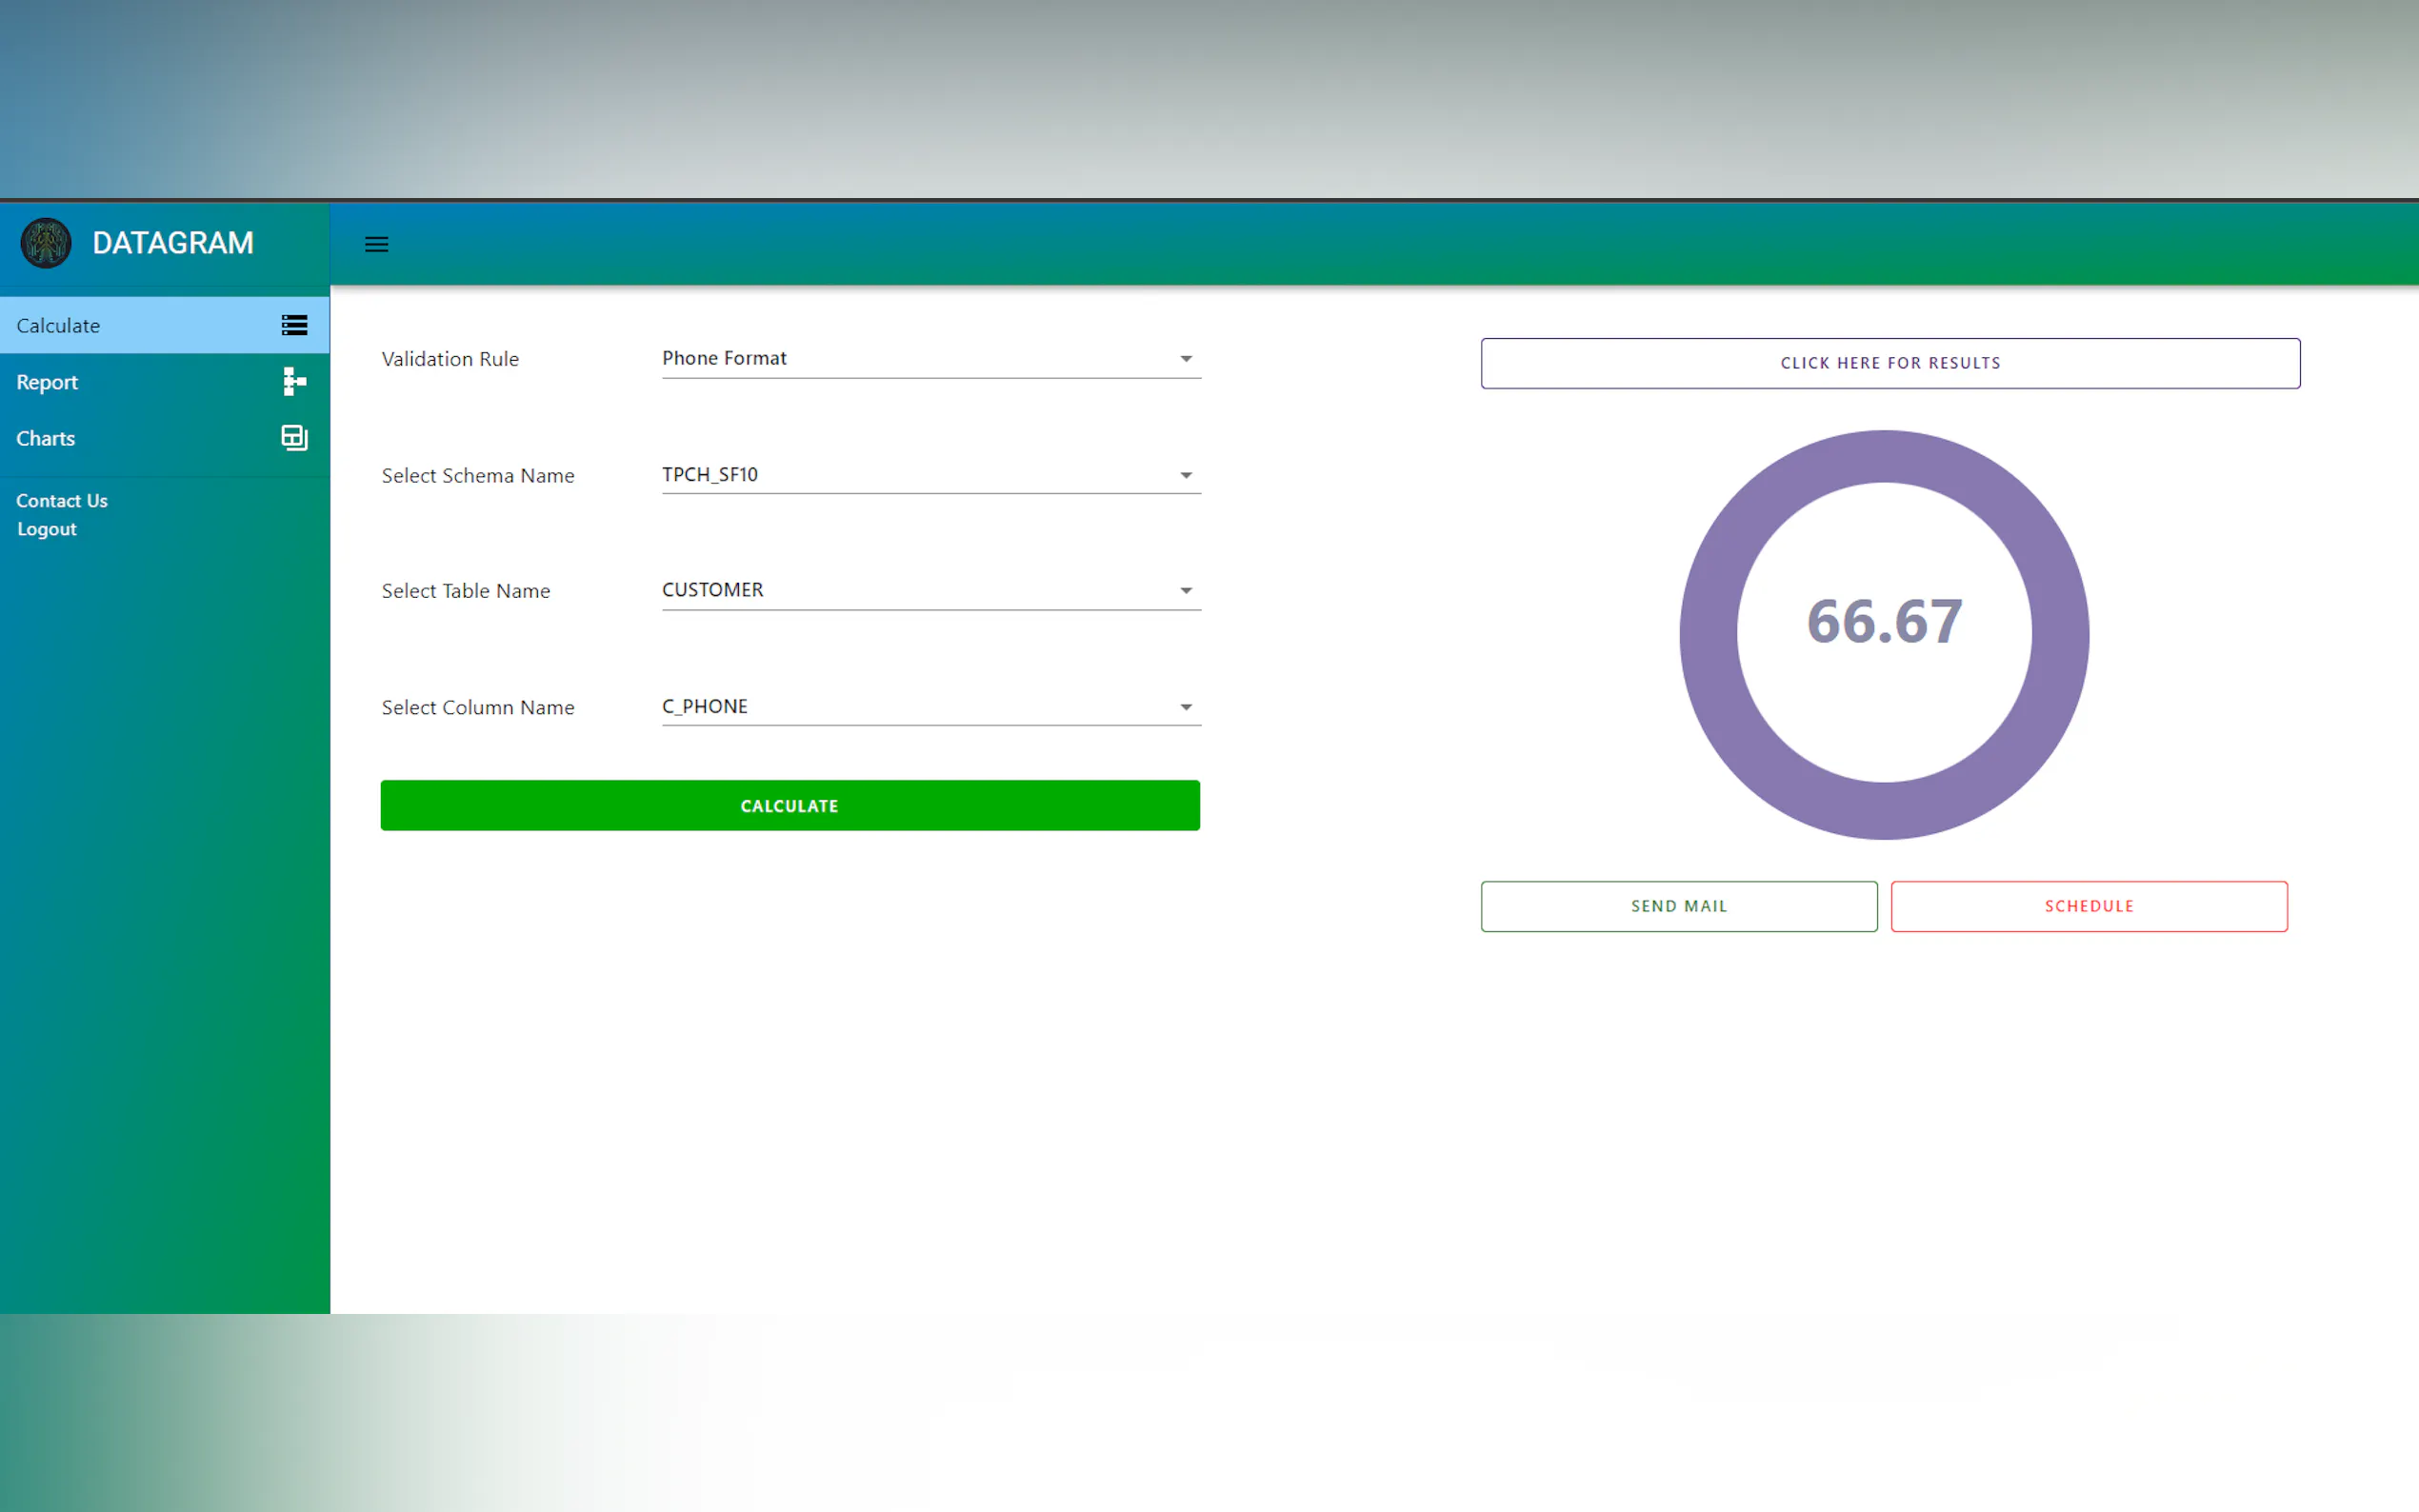Click the DATAGRAM logo avatar
This screenshot has width=2419, height=1512.
46,243
